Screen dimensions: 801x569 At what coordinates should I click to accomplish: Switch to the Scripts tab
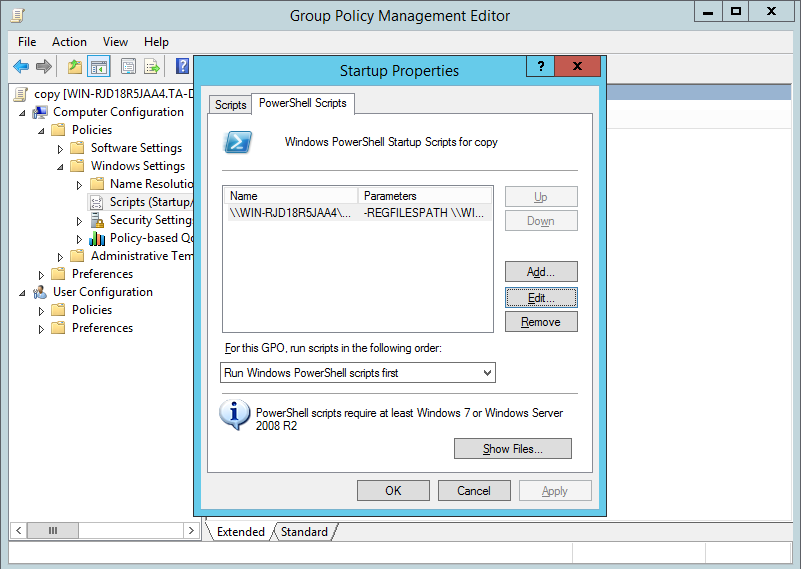click(x=230, y=105)
